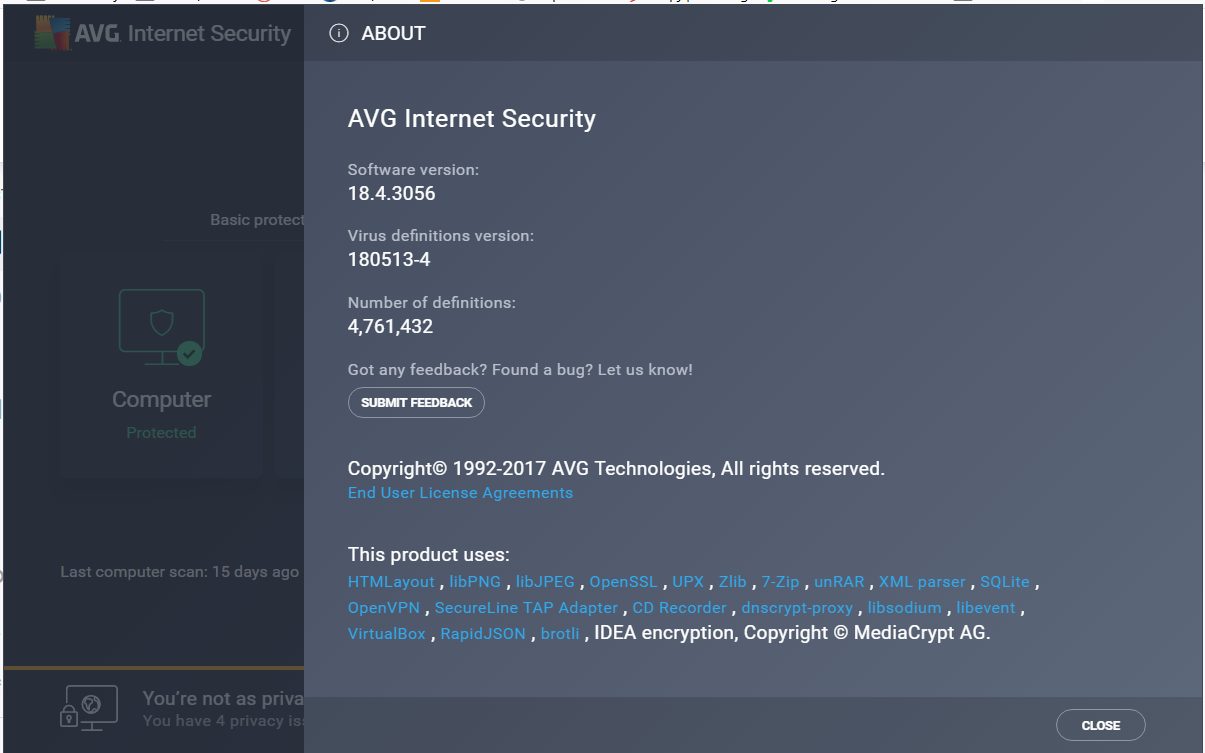
Task: Close the About panel with CLOSE button
Action: (x=1100, y=725)
